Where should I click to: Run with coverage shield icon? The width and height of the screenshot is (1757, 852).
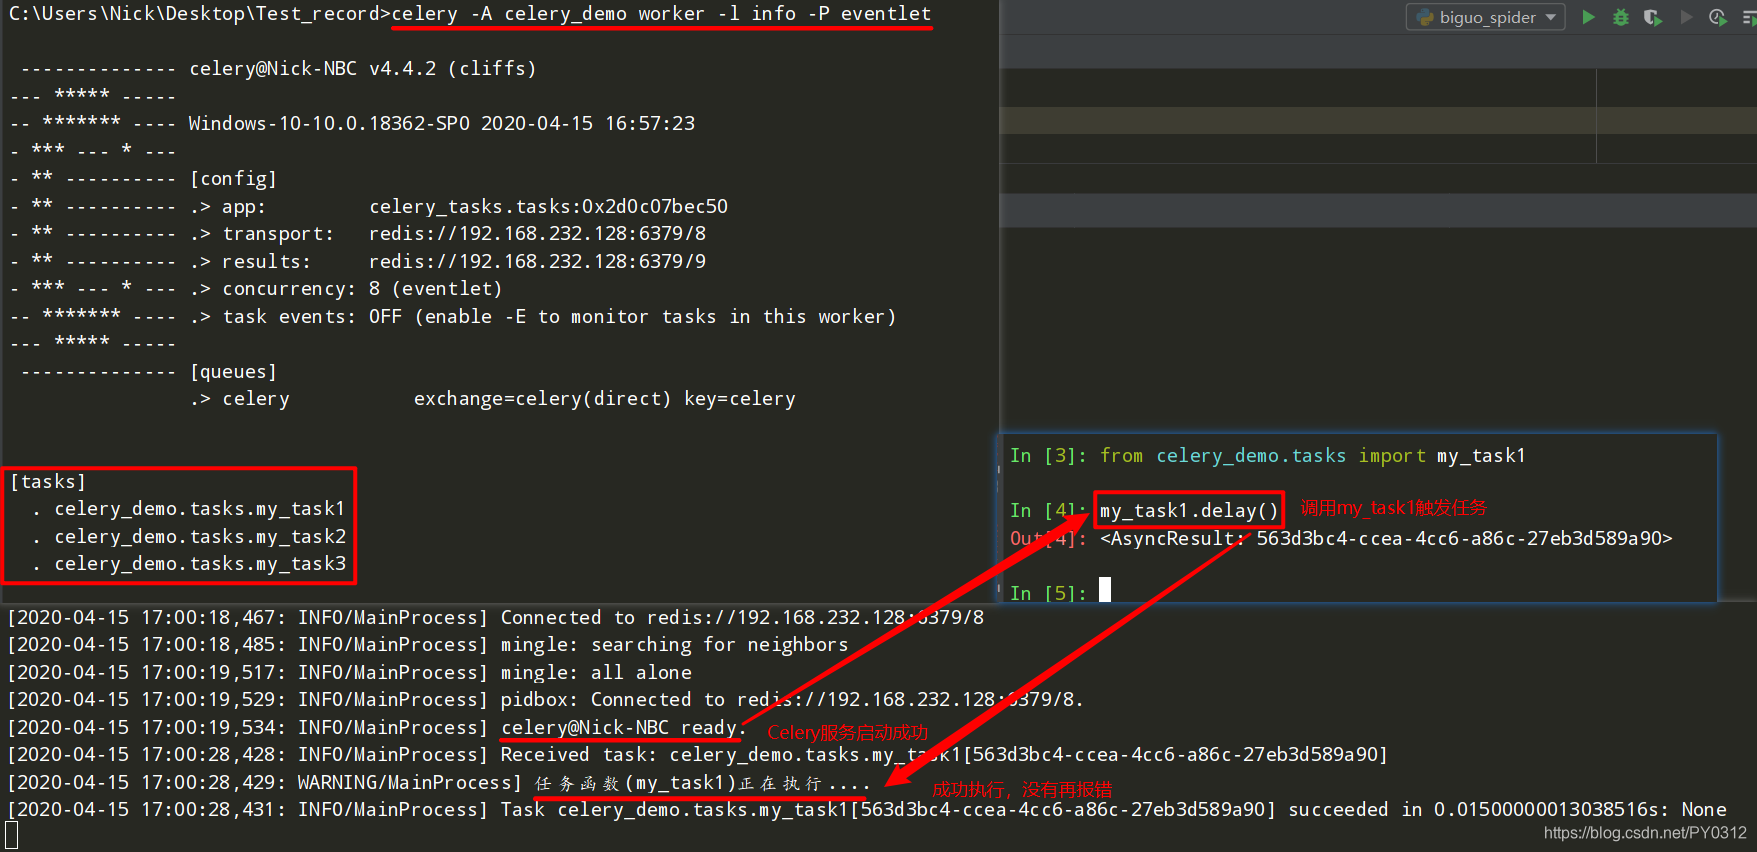tap(1653, 17)
